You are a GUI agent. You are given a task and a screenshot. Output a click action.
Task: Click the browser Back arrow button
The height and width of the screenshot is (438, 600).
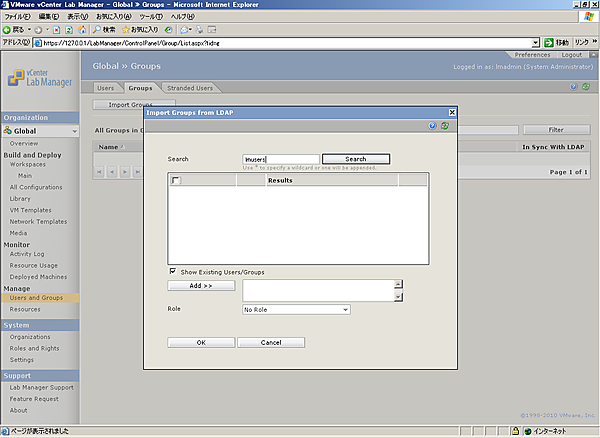click(x=9, y=30)
